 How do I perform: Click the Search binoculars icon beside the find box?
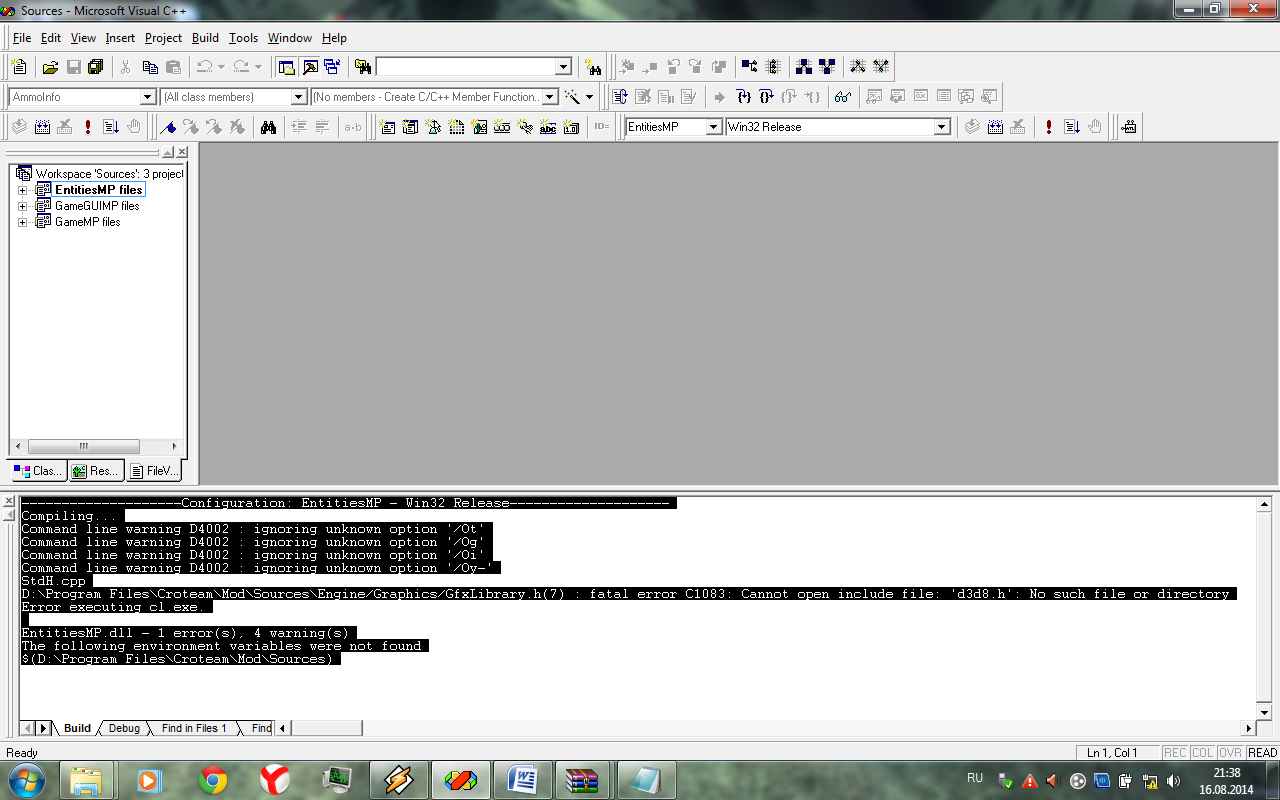[x=594, y=67]
